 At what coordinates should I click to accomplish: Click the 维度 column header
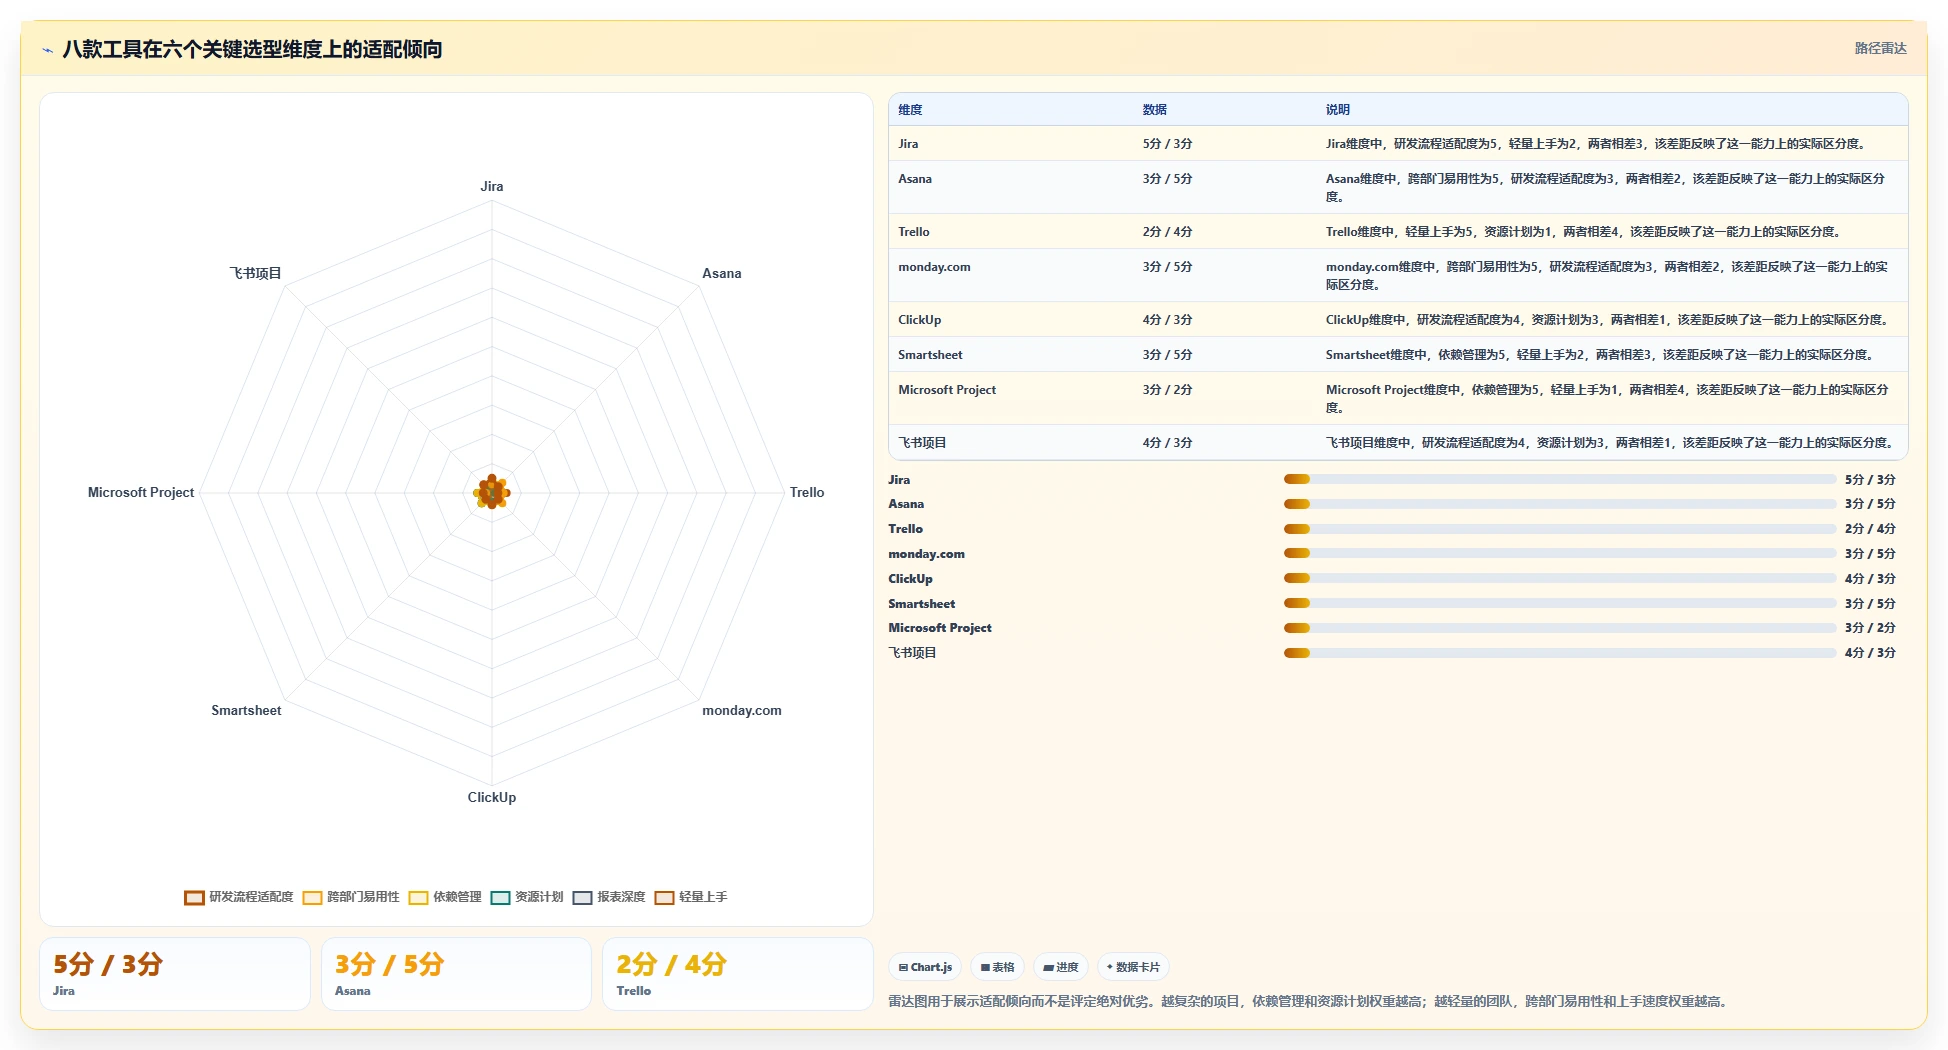click(x=910, y=110)
